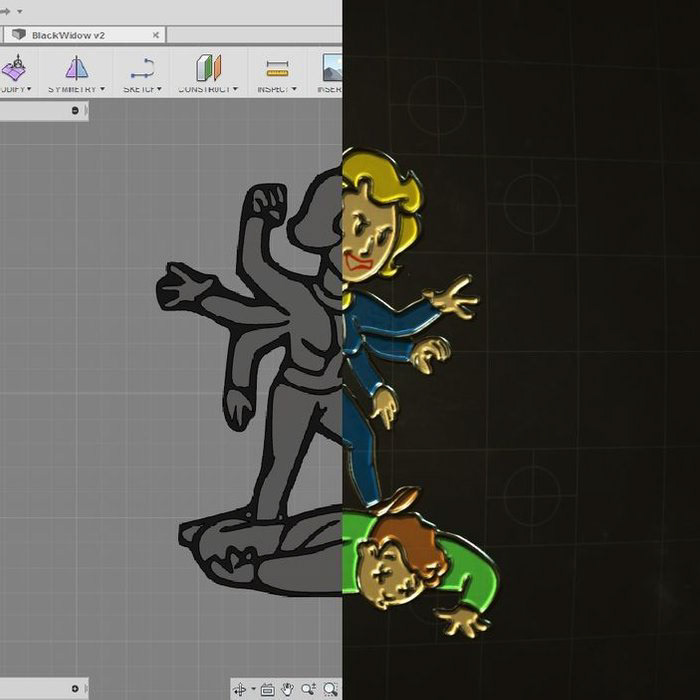This screenshot has height=700, width=700.
Task: Select the BlackWidow v2 document tab
Action: point(85,35)
